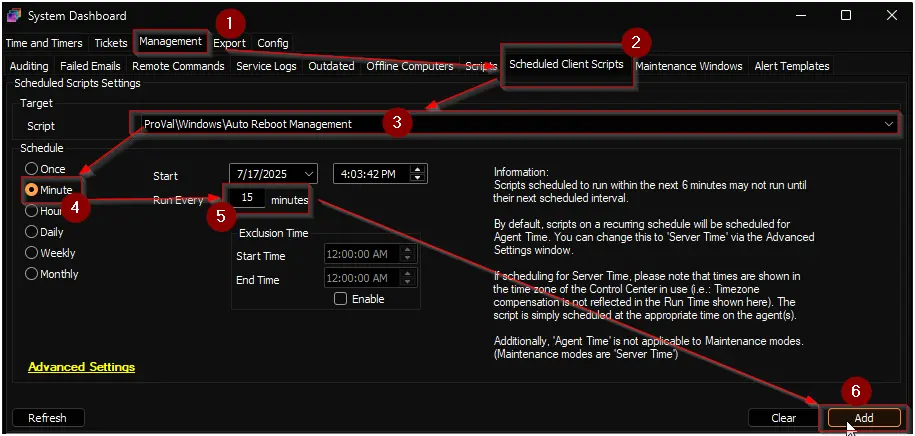Click the Run Every minutes input field
The height and width of the screenshot is (436, 915).
(x=246, y=199)
